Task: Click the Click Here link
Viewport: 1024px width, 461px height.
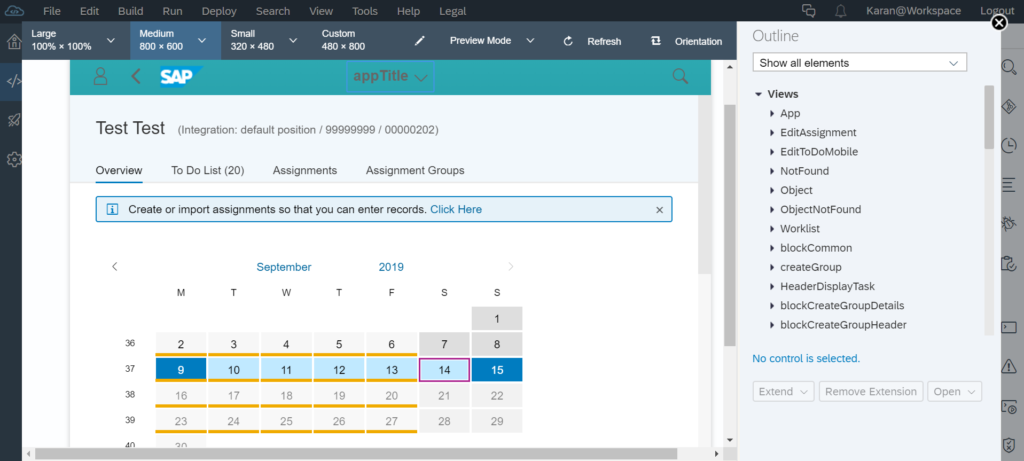Action: (x=456, y=210)
